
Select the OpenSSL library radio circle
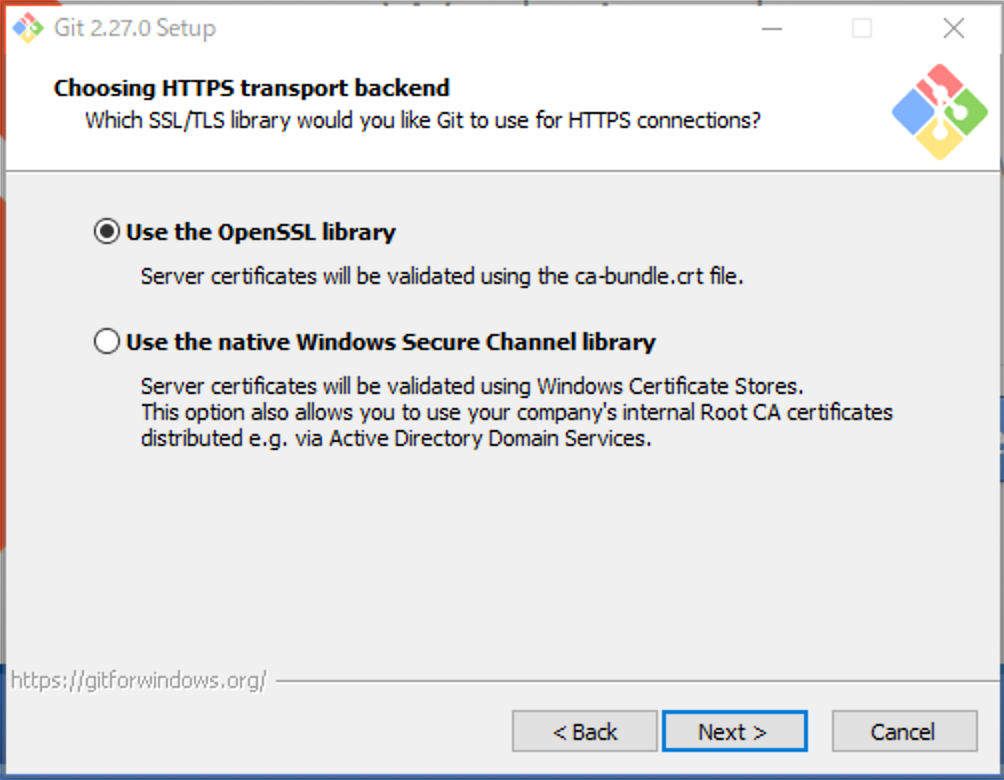[x=106, y=233]
